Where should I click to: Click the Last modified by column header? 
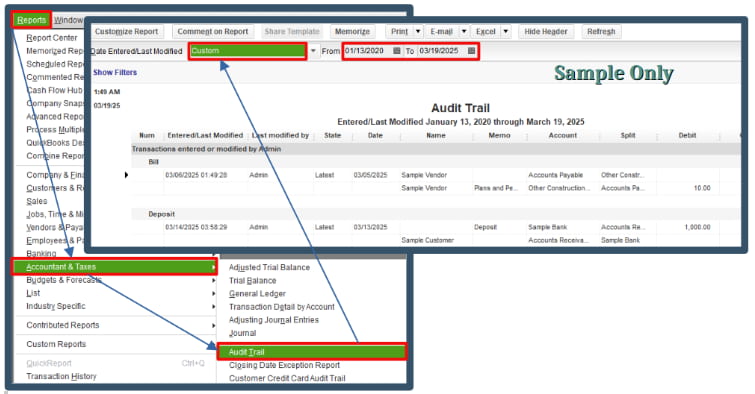[280, 135]
